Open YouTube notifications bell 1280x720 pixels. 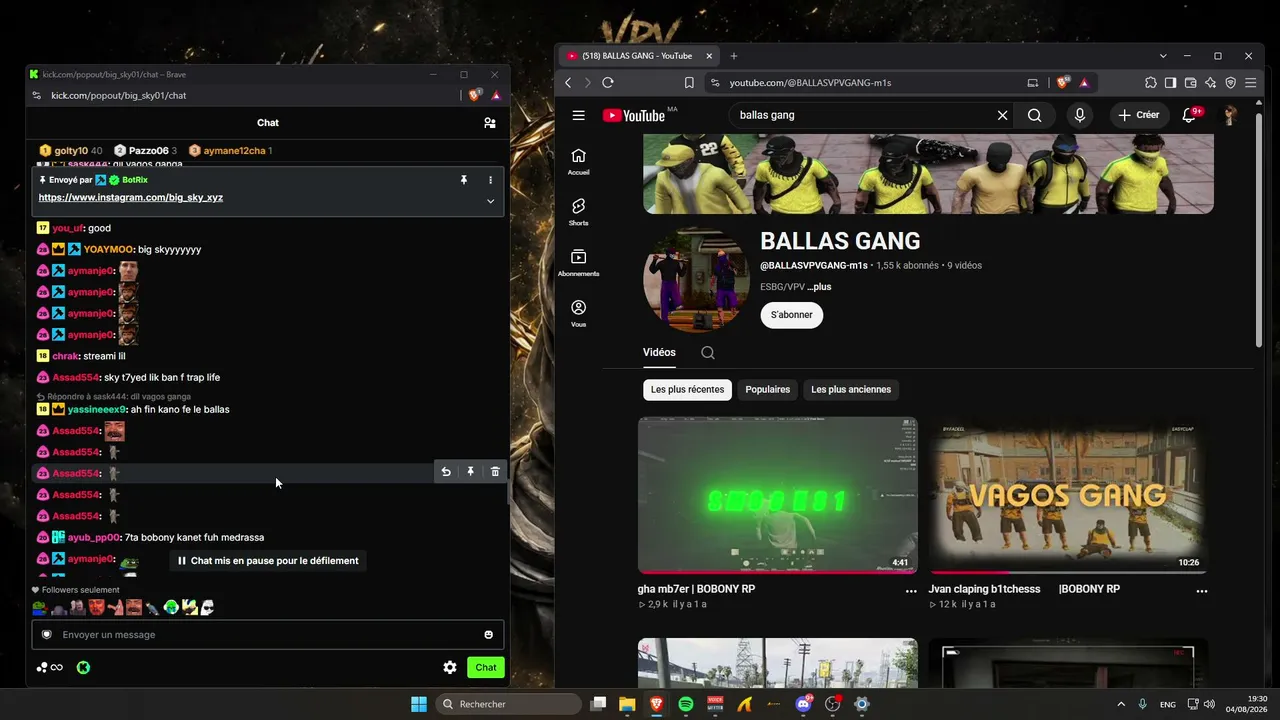click(x=1189, y=115)
